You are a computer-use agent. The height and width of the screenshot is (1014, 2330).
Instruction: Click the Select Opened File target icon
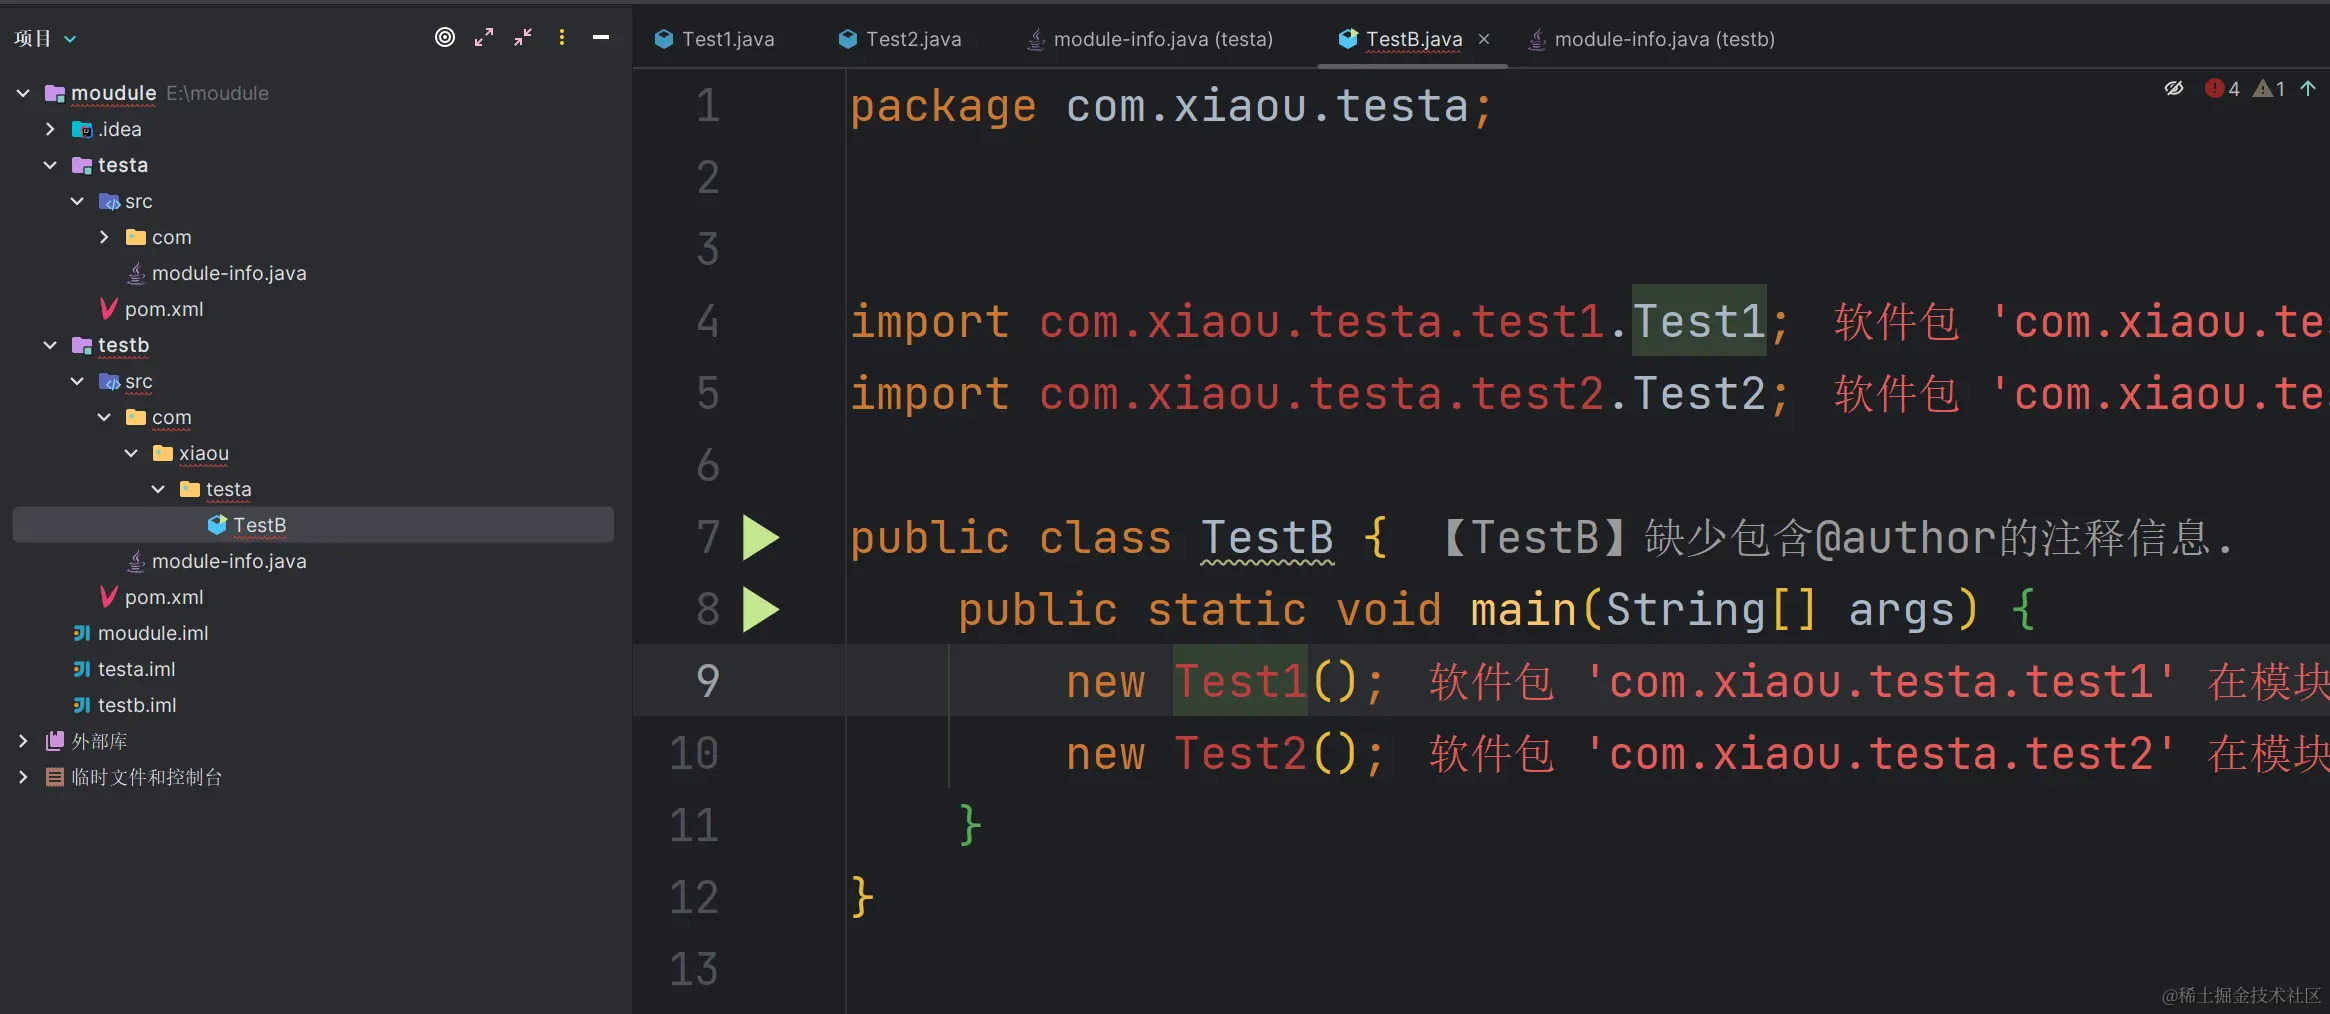pos(445,38)
